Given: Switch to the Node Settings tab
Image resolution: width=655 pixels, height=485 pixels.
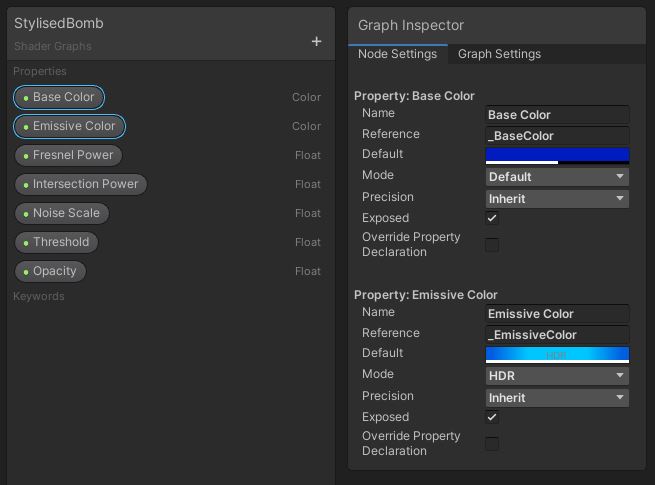Looking at the screenshot, I should (x=397, y=54).
